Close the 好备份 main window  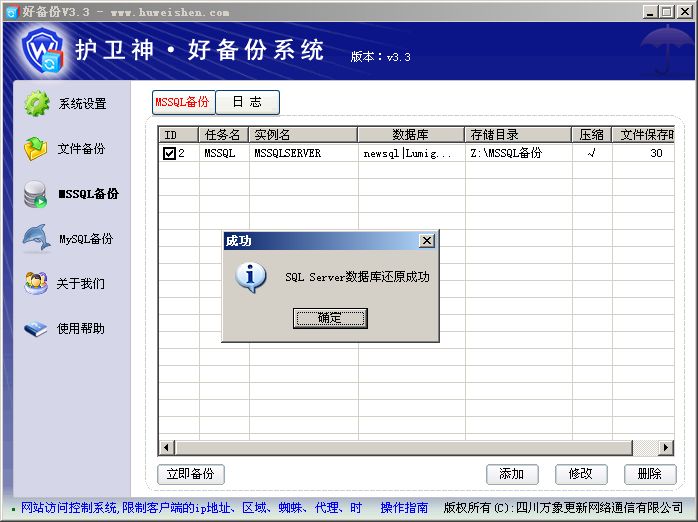click(x=685, y=12)
